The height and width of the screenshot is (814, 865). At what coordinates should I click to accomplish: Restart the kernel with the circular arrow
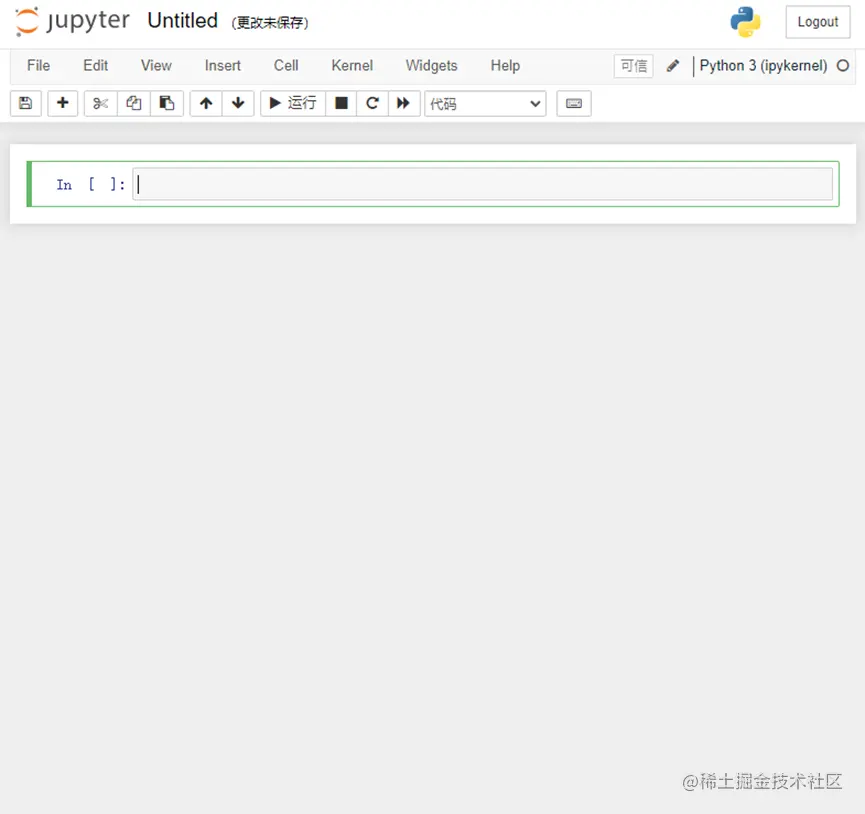pos(372,103)
